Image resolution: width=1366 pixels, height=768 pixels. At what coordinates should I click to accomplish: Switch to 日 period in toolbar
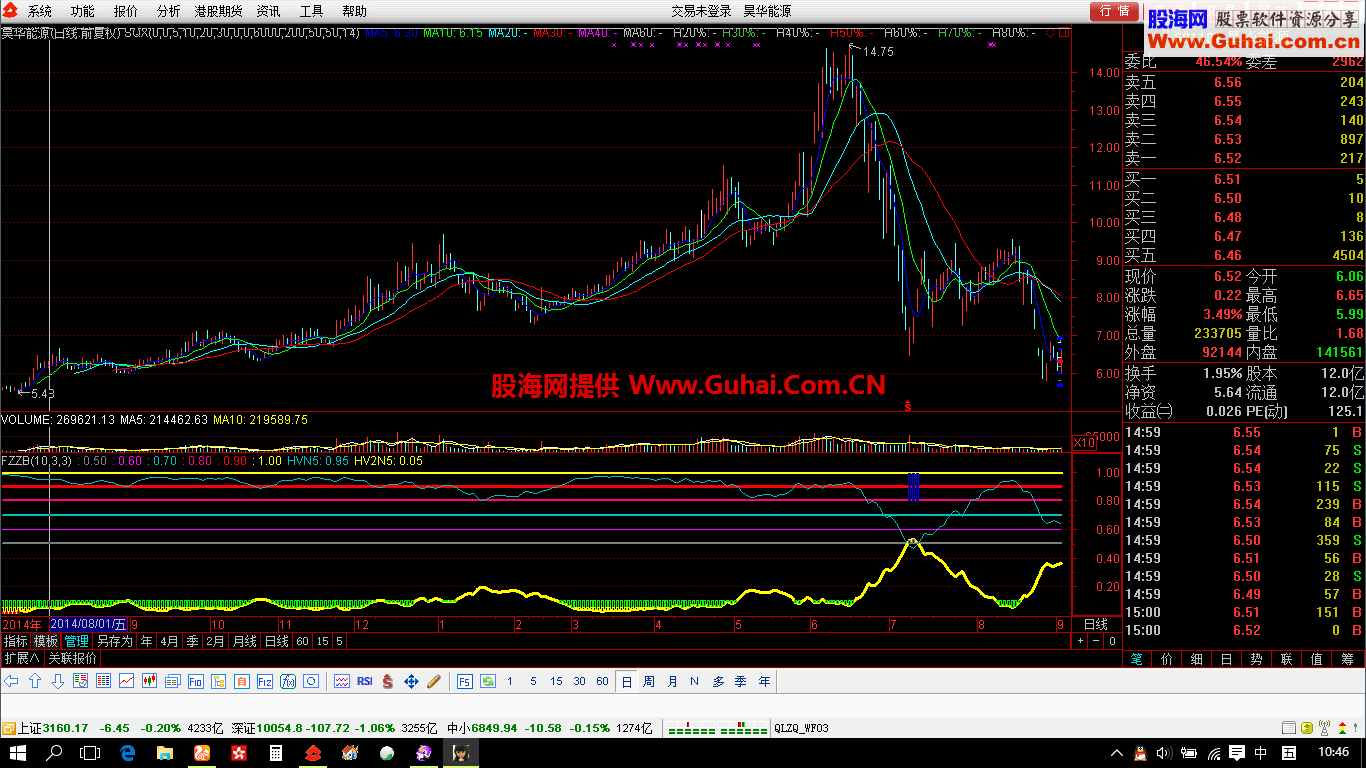(x=627, y=681)
